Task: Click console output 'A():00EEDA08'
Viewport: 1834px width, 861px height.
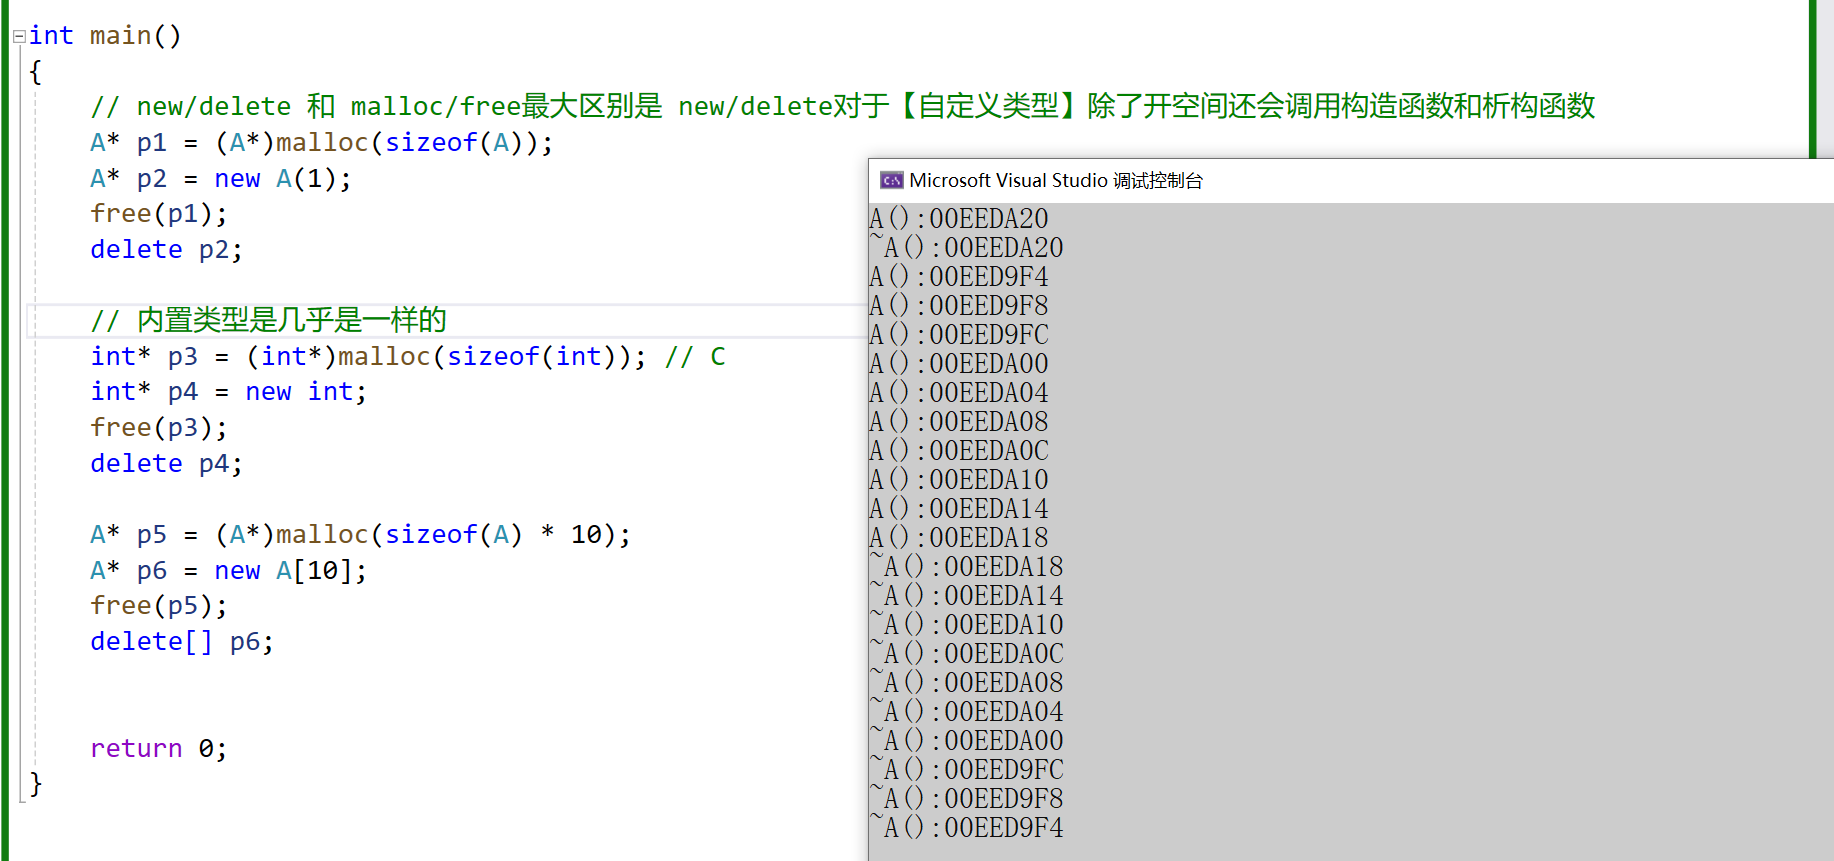Action: 959,422
